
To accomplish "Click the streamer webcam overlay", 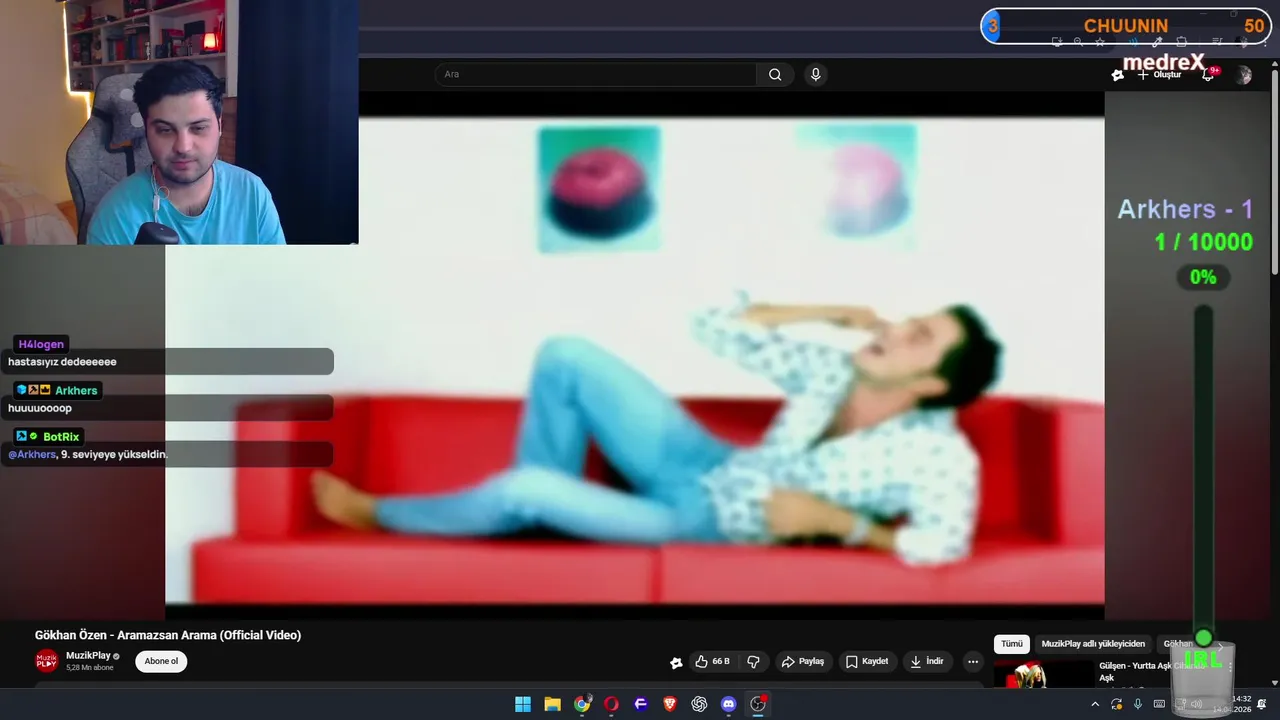I will 179,122.
